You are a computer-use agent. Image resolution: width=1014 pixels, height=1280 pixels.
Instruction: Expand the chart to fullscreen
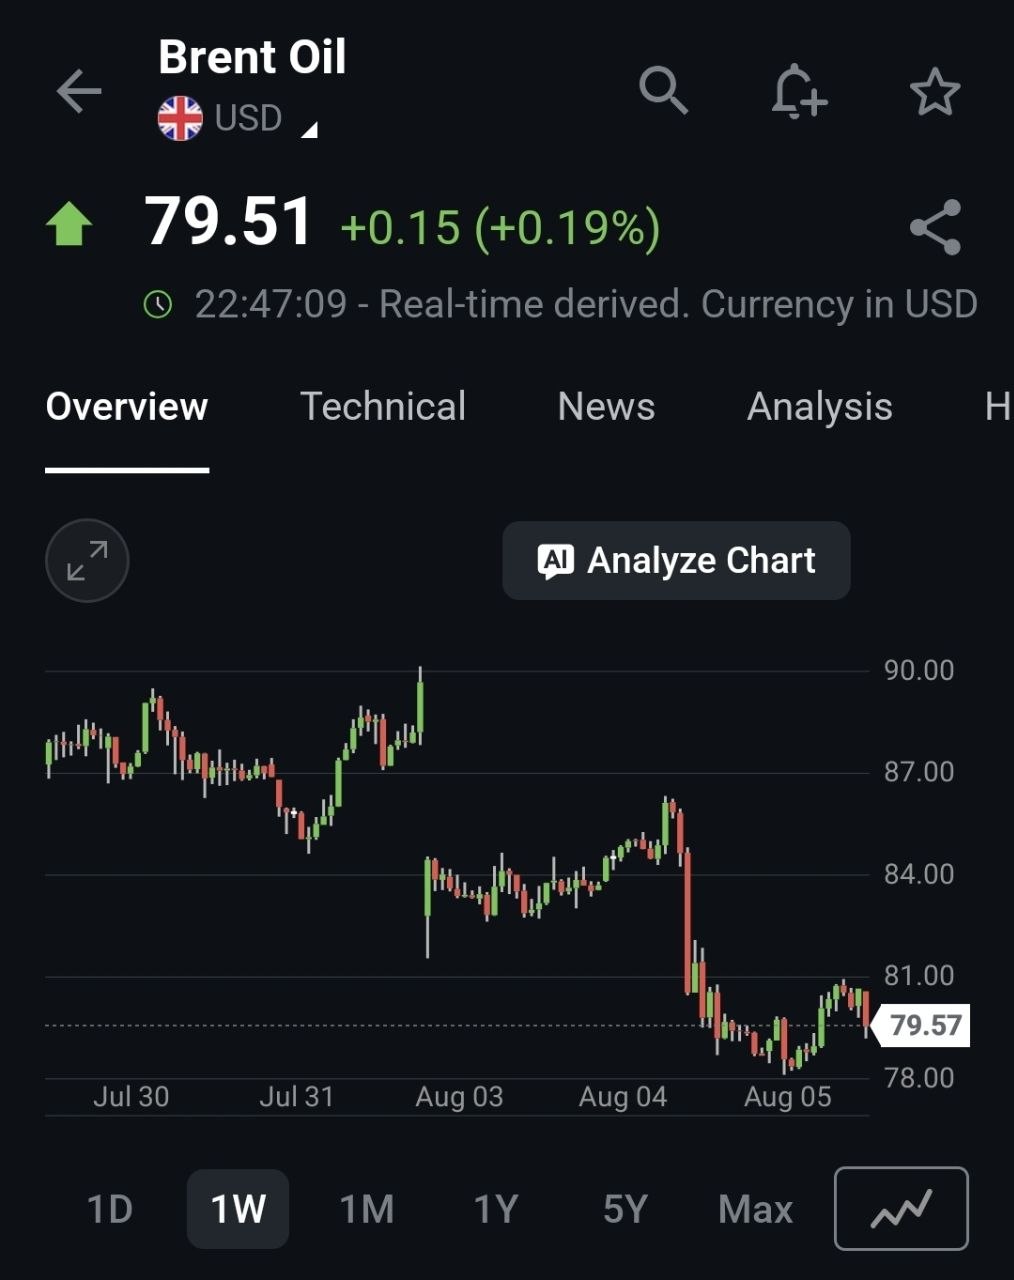[x=87, y=560]
